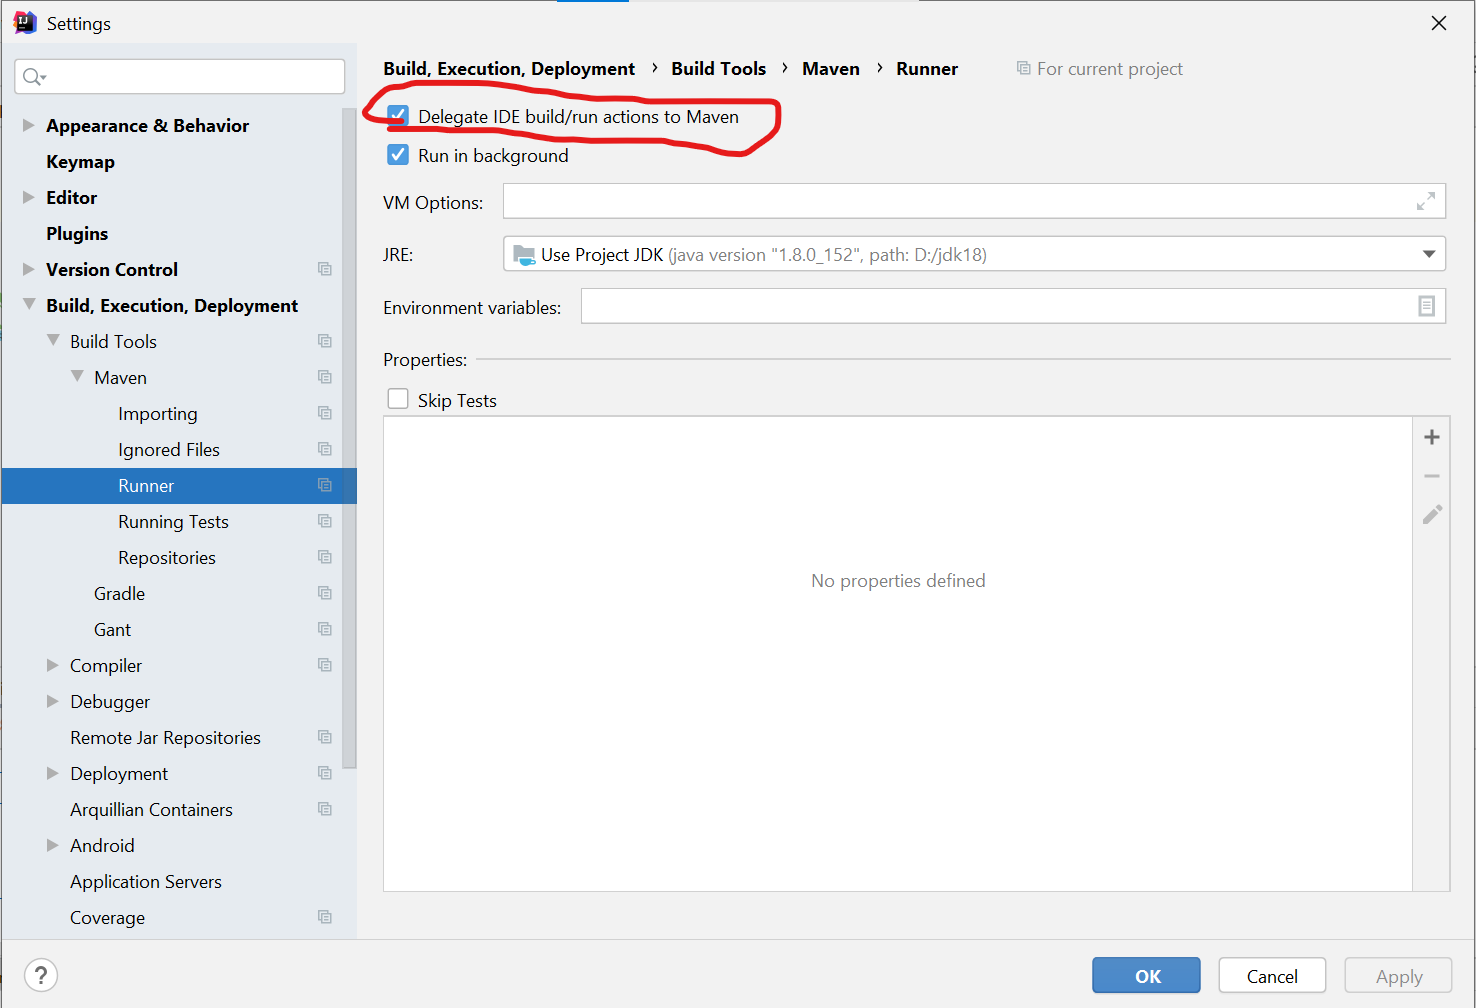Click project-level icon beside Maven row
Screen dimensions: 1476x1008
[x=325, y=377]
